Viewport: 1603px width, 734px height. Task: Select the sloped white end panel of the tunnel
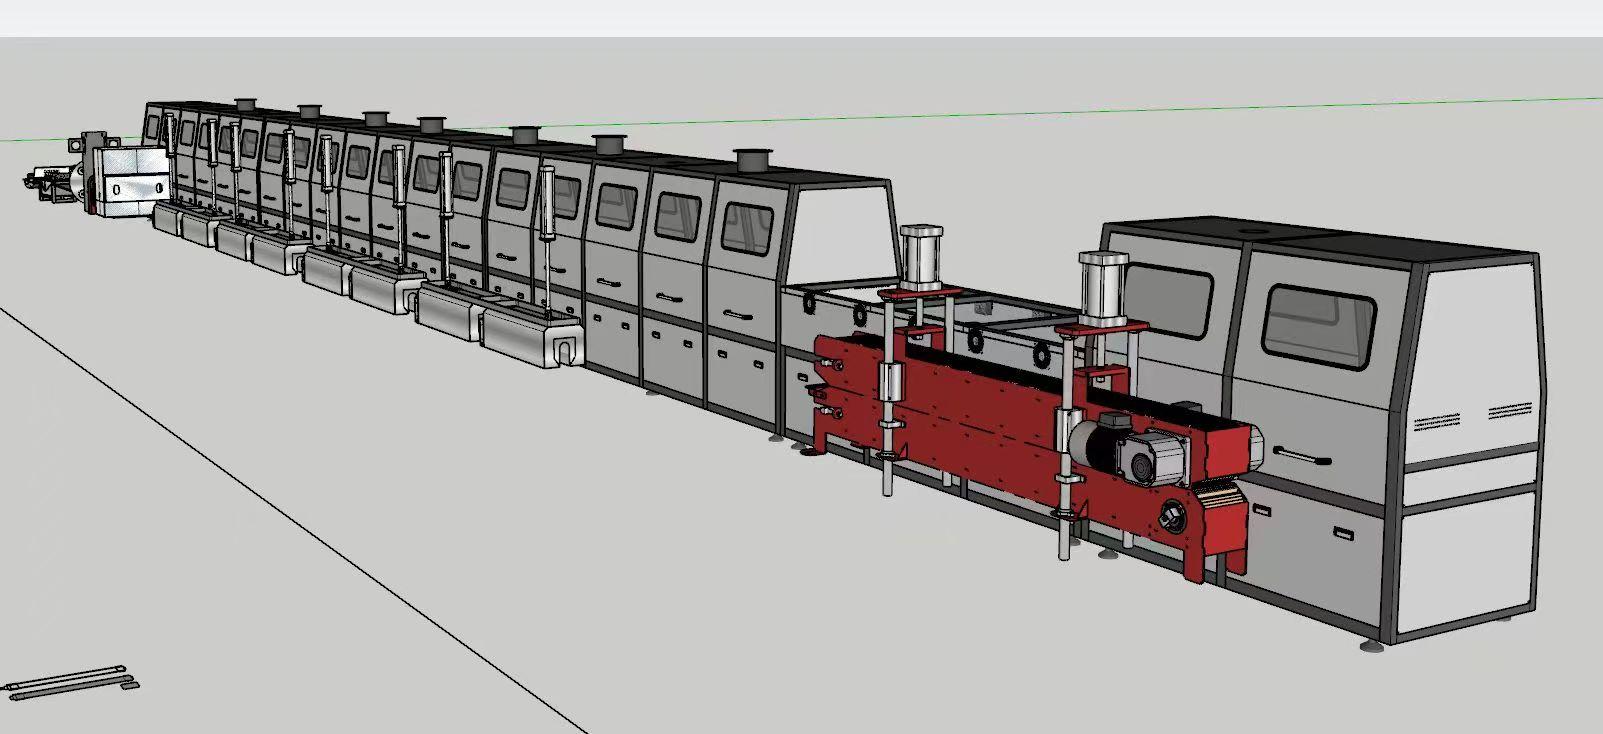click(842, 232)
